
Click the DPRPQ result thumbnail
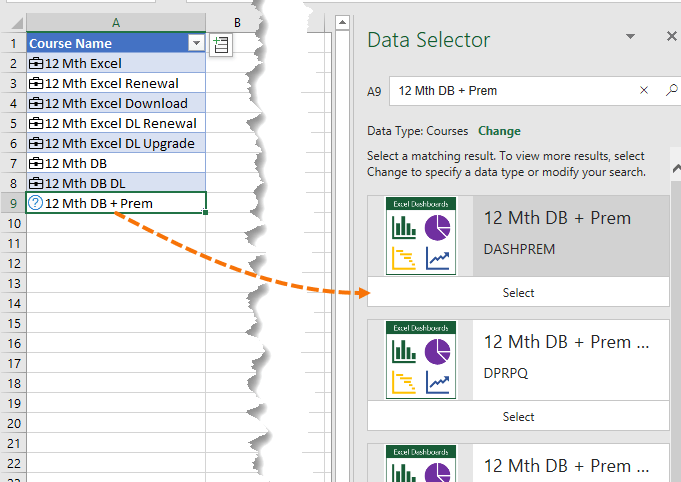[421, 360]
